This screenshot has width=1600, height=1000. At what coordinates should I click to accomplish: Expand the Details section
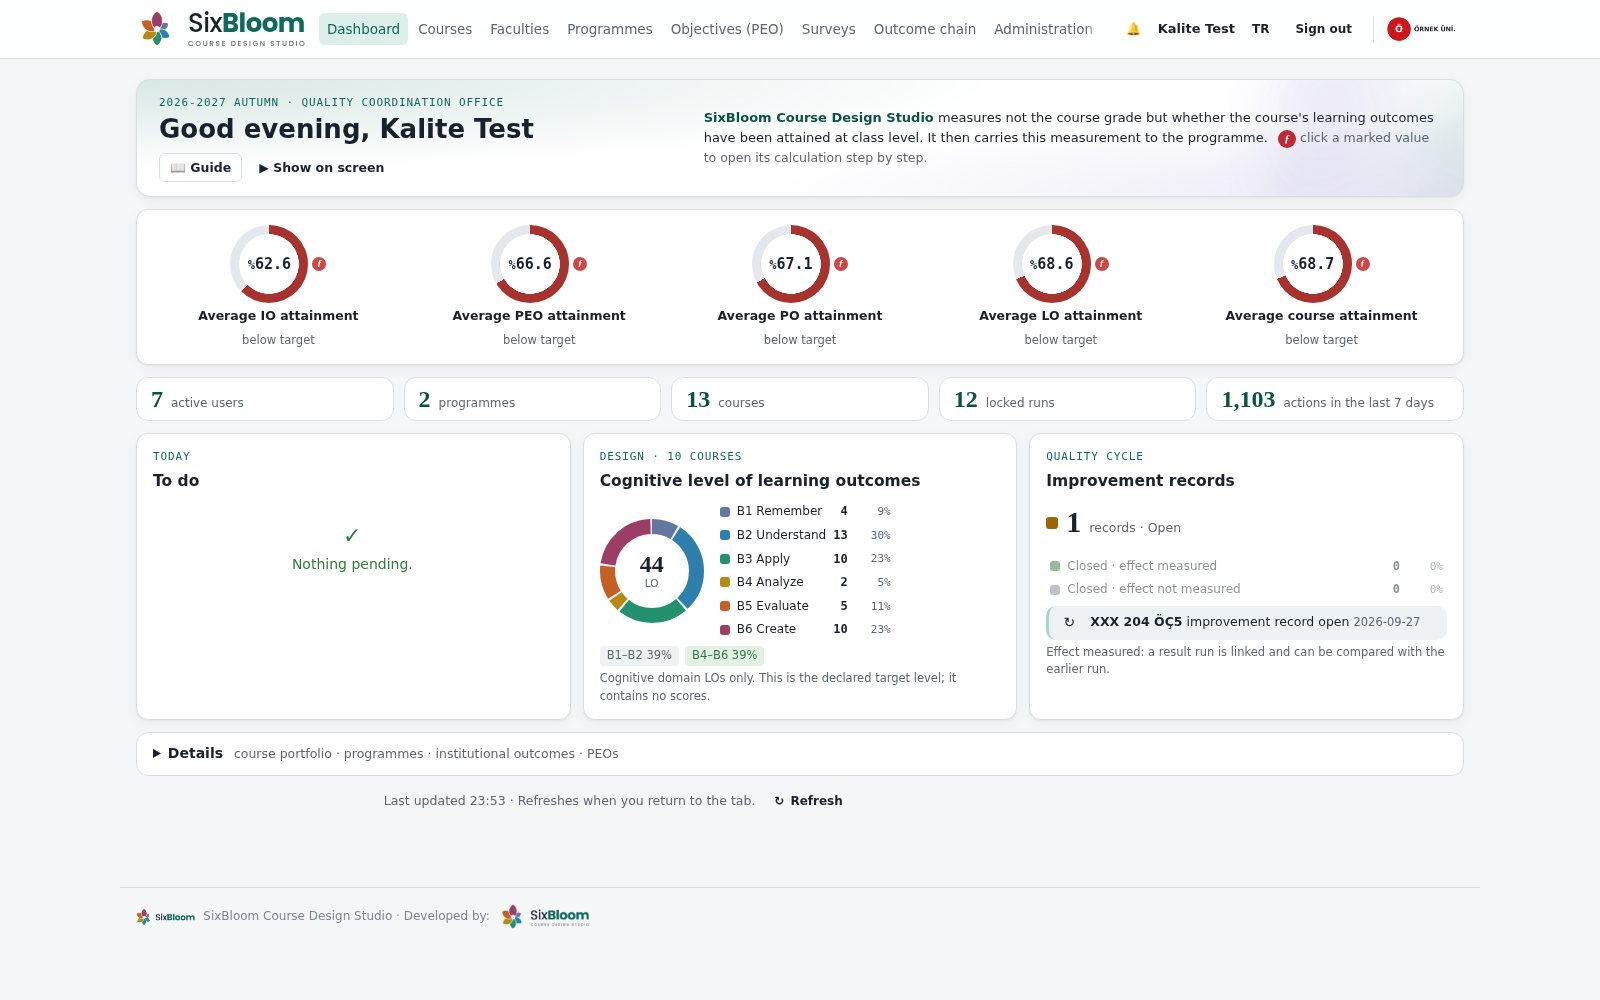(x=188, y=753)
